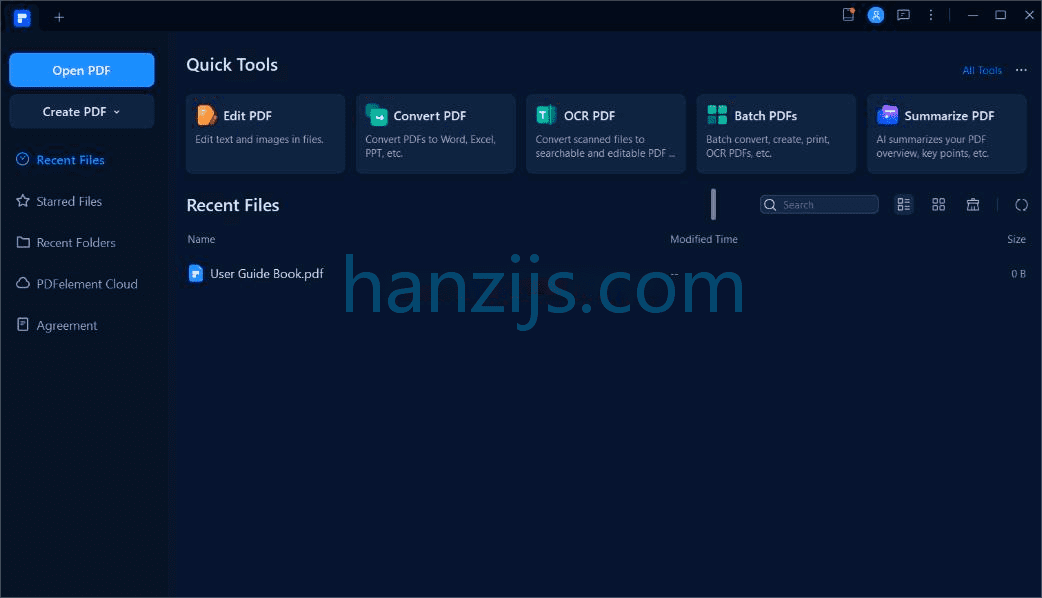Click the Convert PDF green icon
Screen dimensions: 1042x598
click(377, 115)
